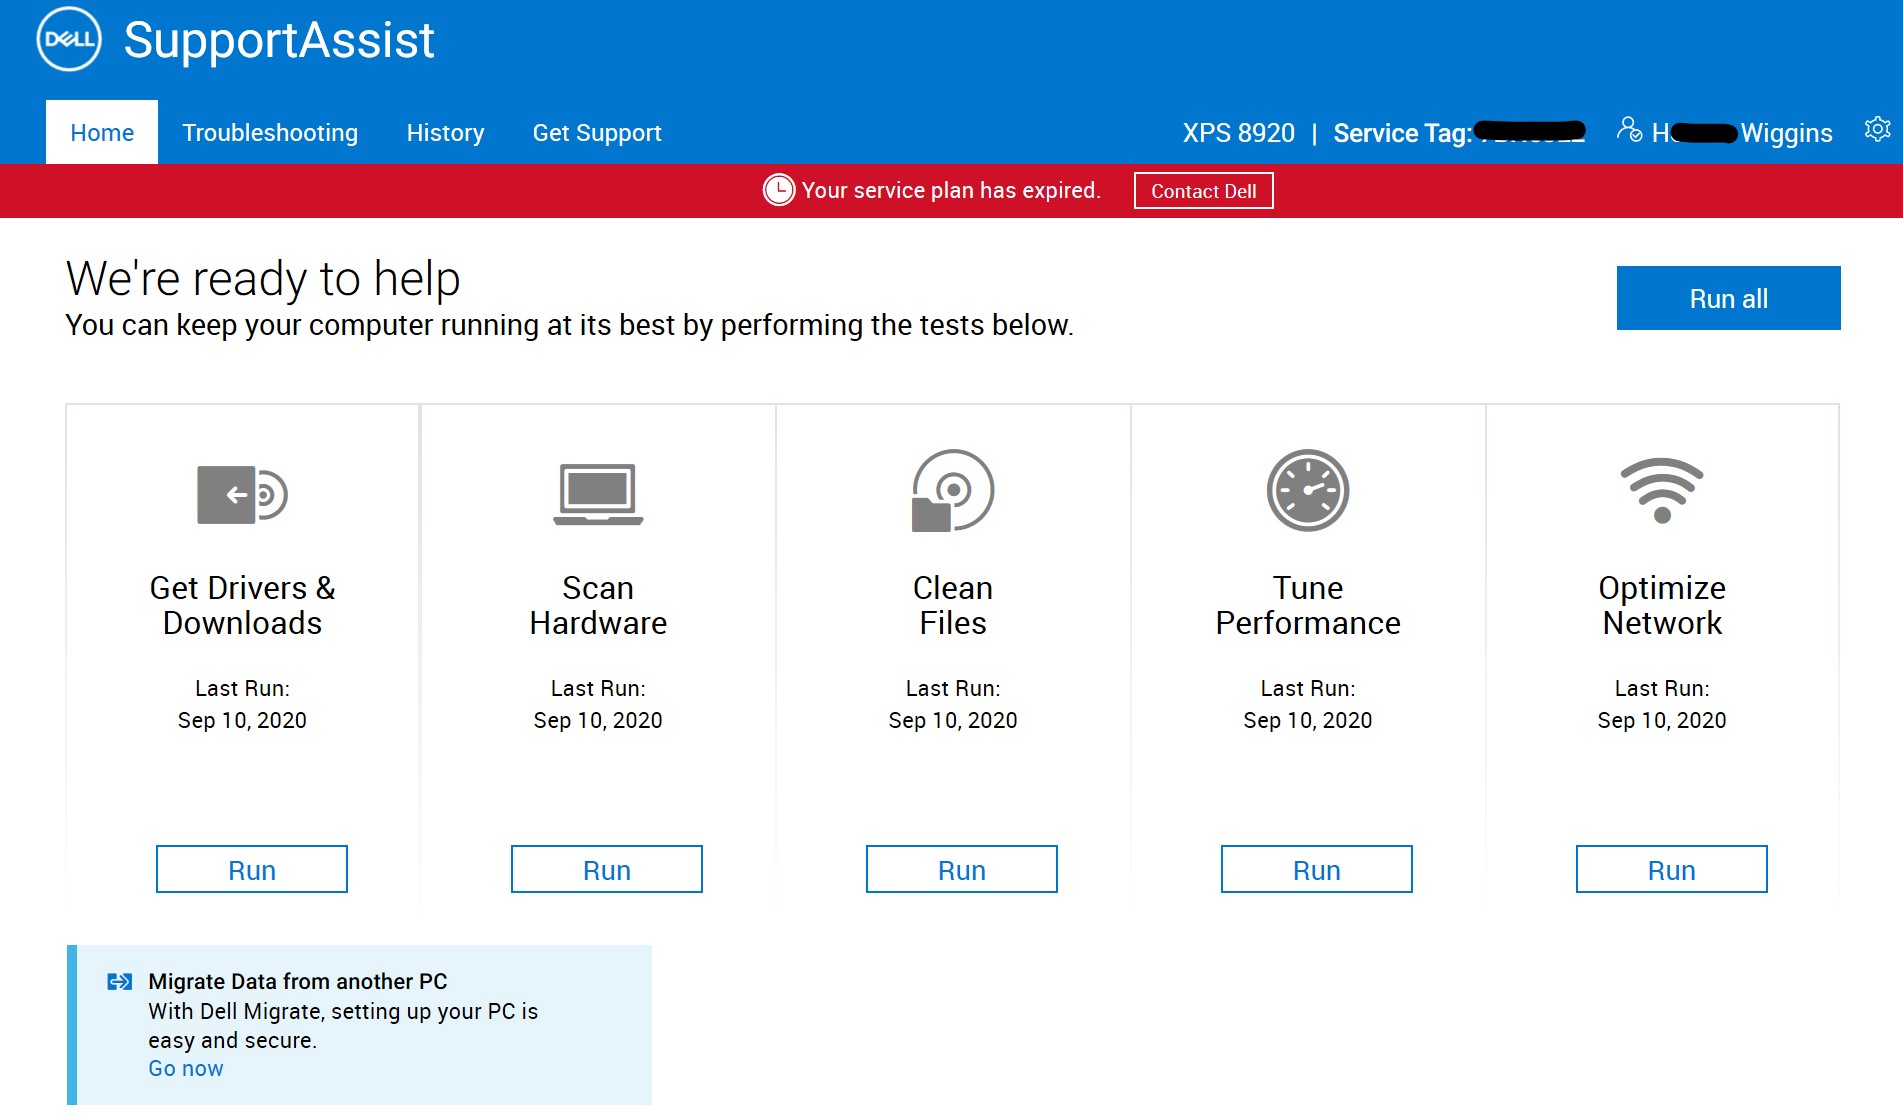This screenshot has height=1114, width=1903.
Task: Open the Get Support tab
Action: click(597, 132)
